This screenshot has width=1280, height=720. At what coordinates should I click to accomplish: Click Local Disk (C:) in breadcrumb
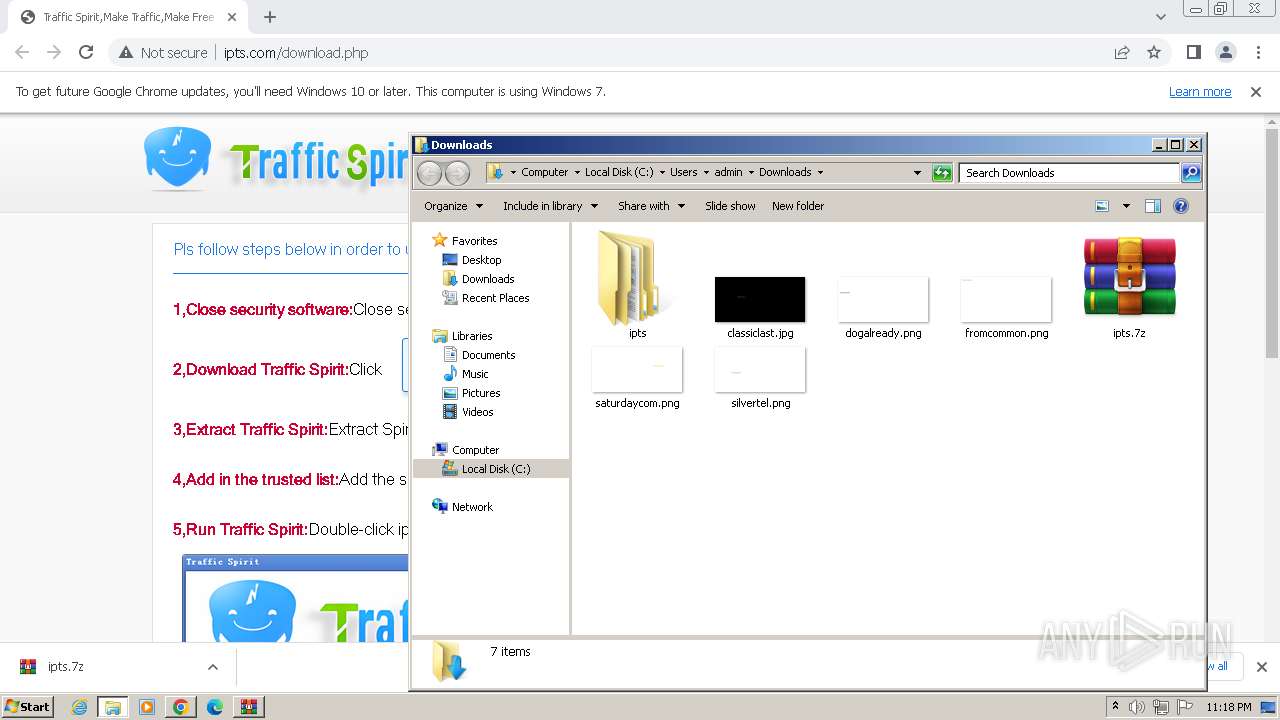point(619,172)
